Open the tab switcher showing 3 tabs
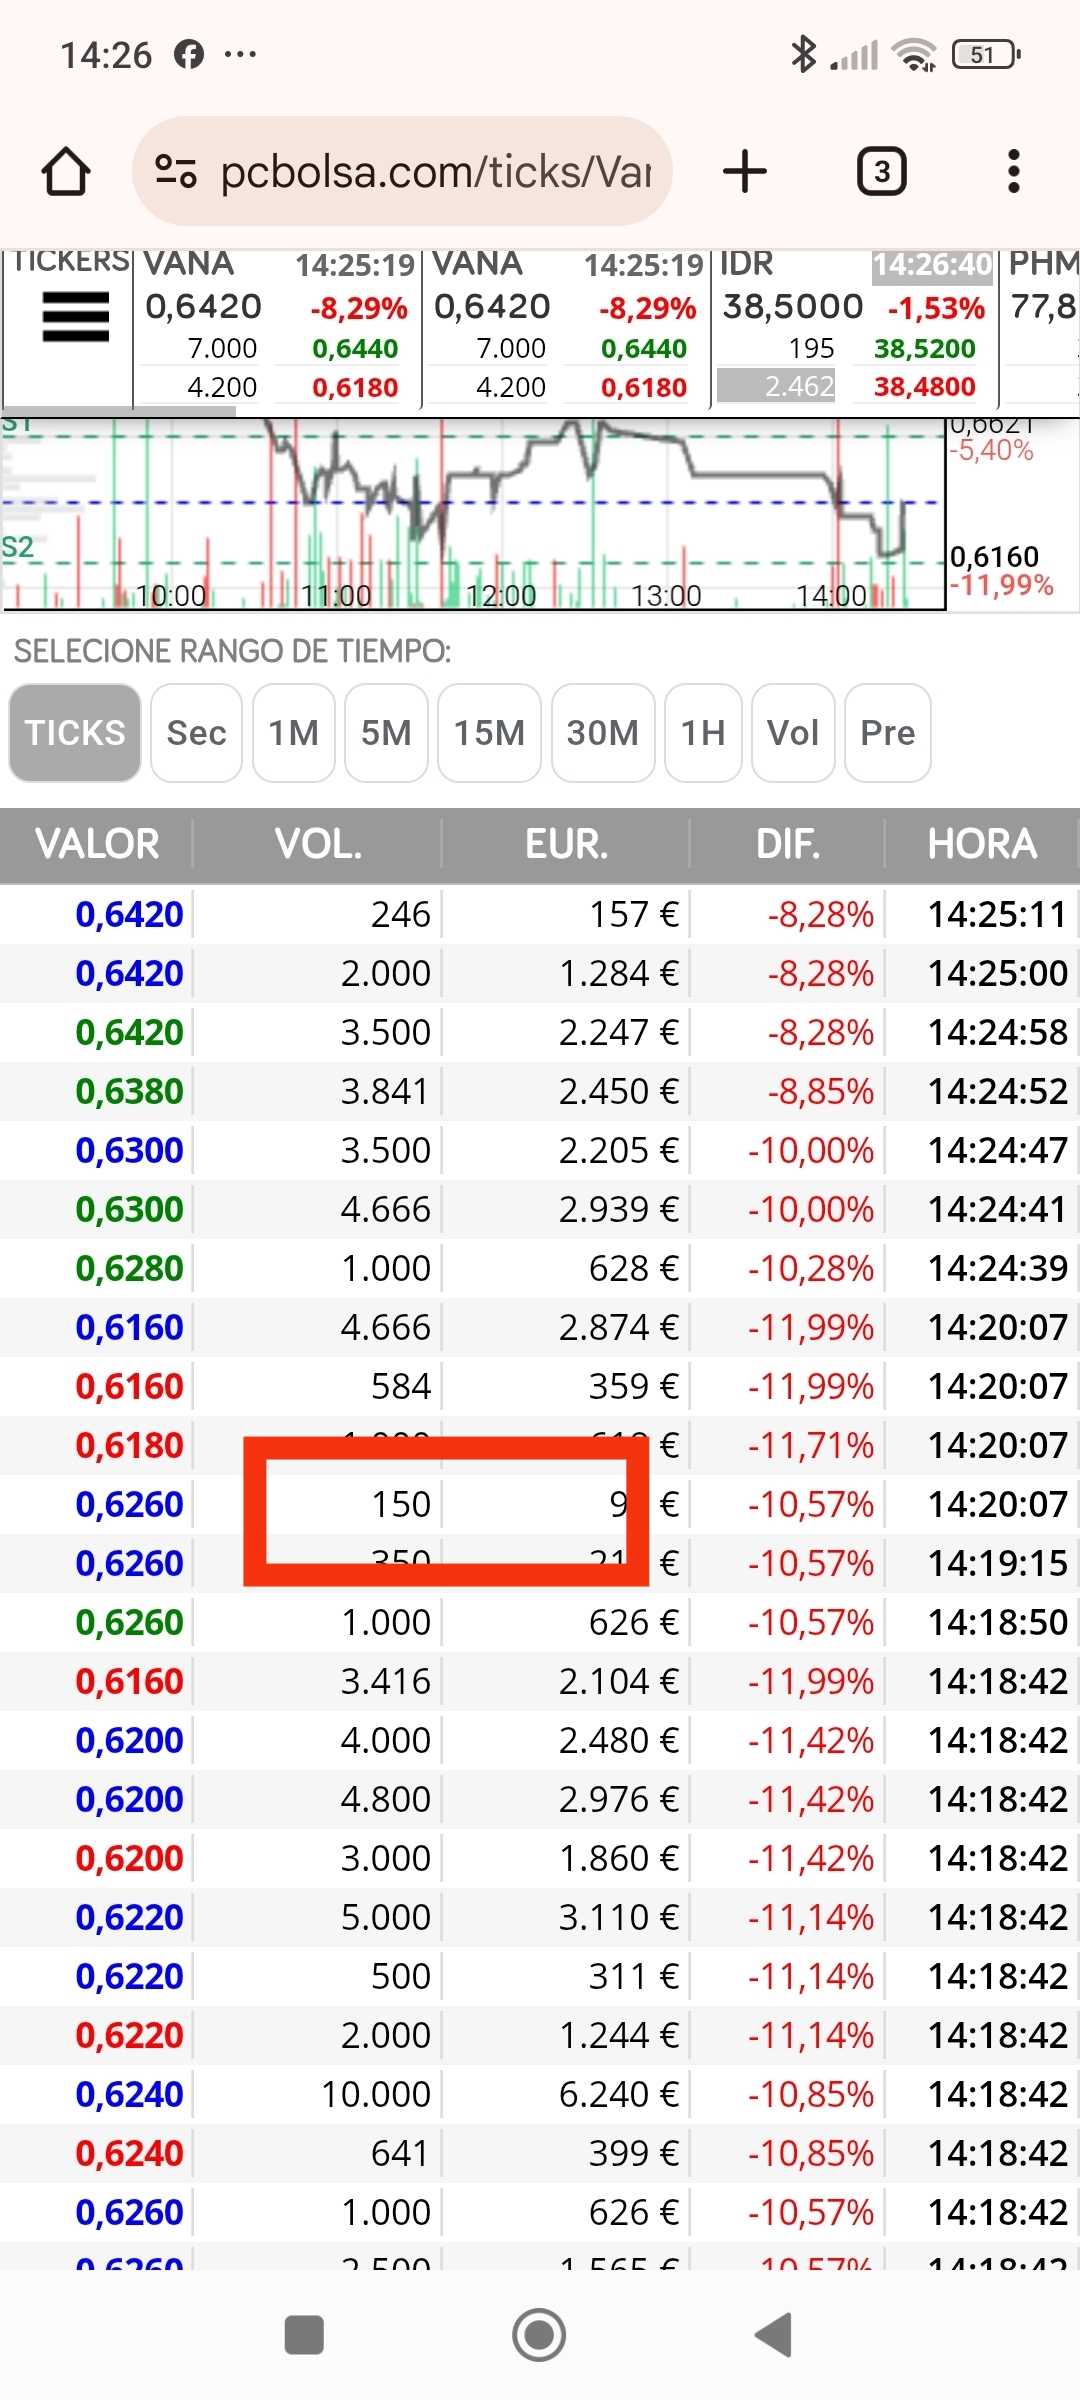Viewport: 1080px width, 2400px height. point(881,171)
